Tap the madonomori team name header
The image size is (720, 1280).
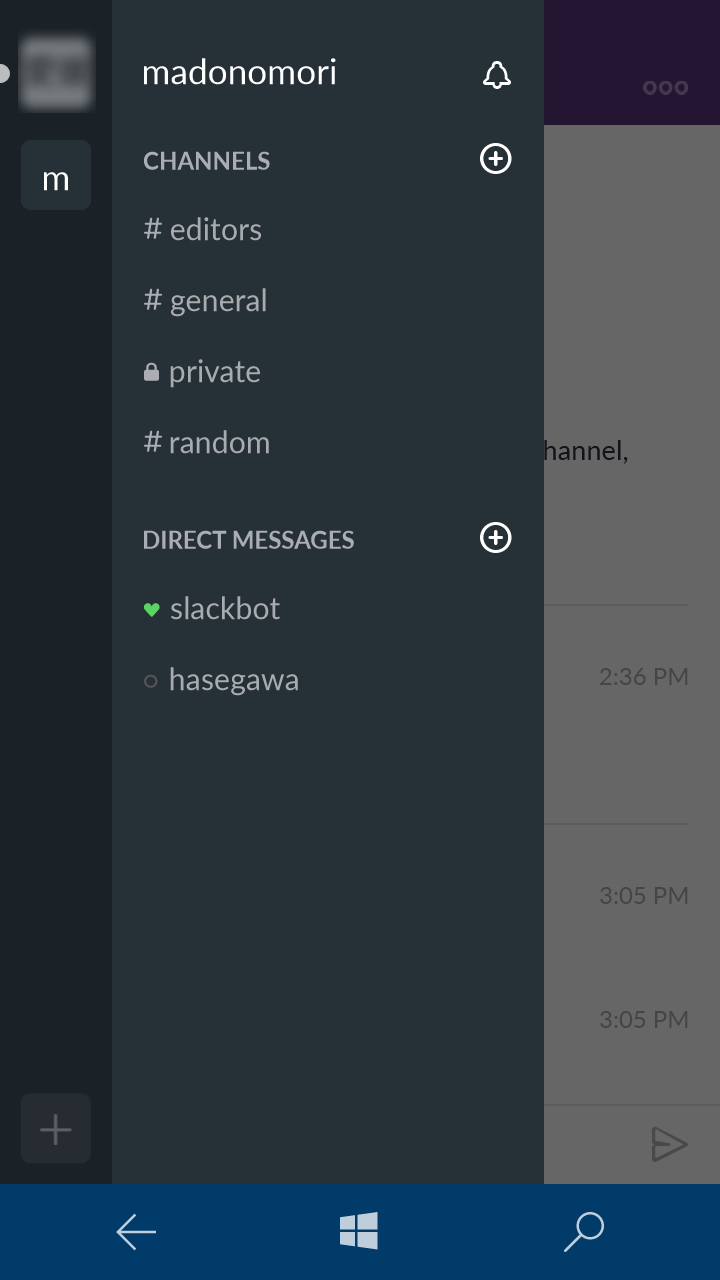(x=239, y=73)
